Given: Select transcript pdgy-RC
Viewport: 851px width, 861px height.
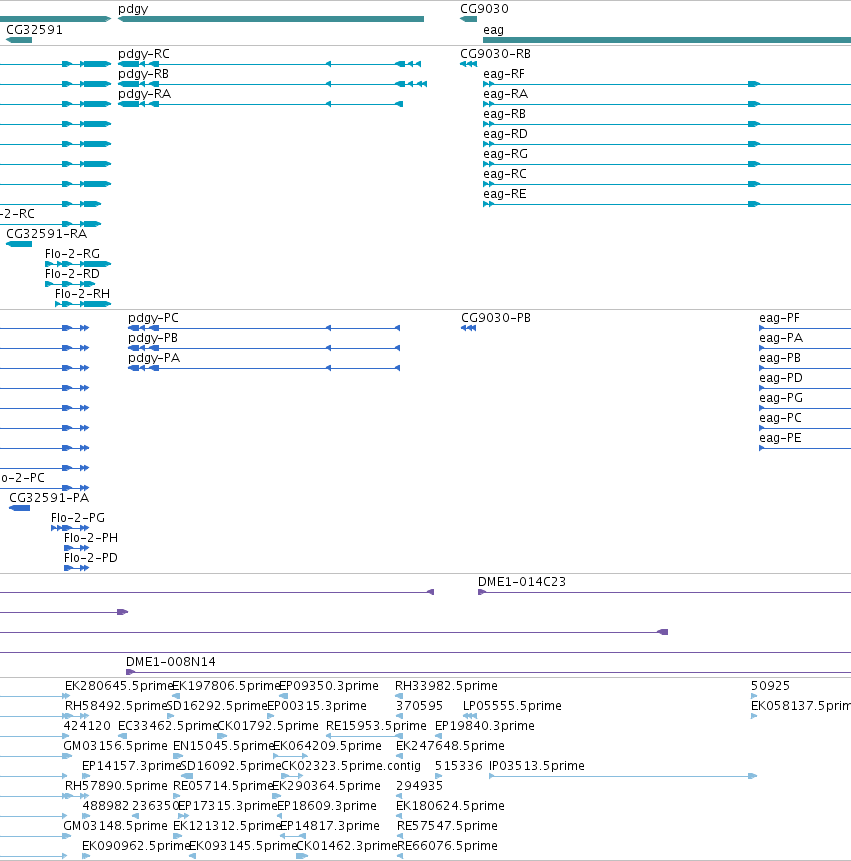Looking at the screenshot, I should coord(270,64).
